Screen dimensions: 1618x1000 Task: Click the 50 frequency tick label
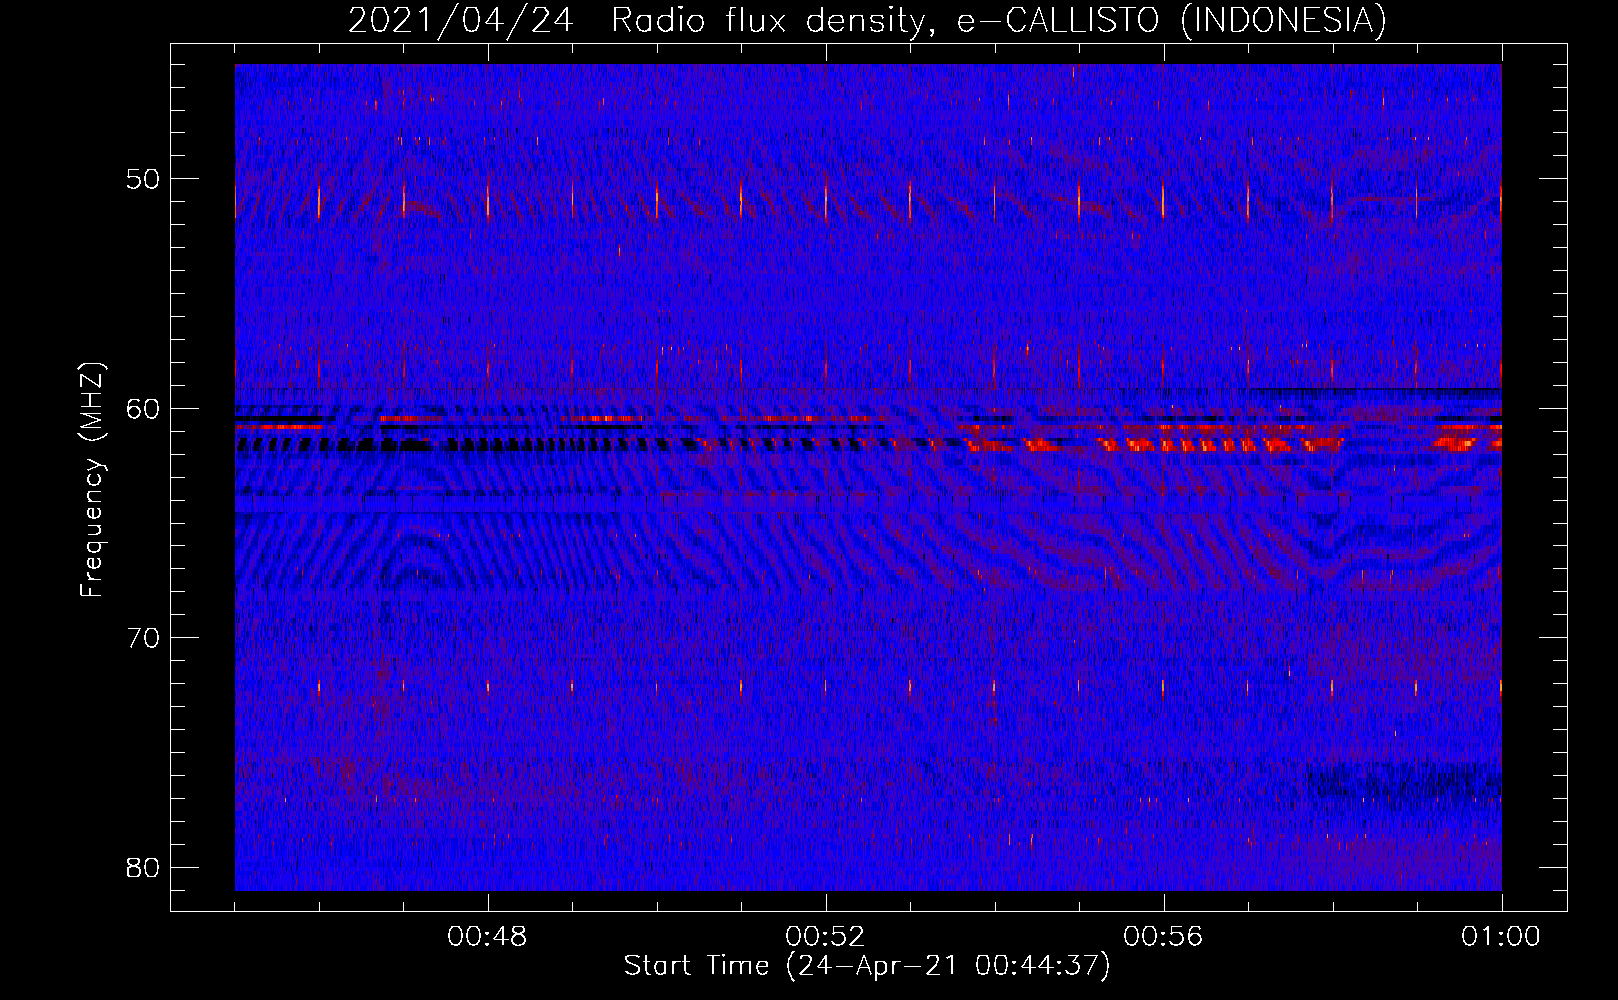click(144, 179)
